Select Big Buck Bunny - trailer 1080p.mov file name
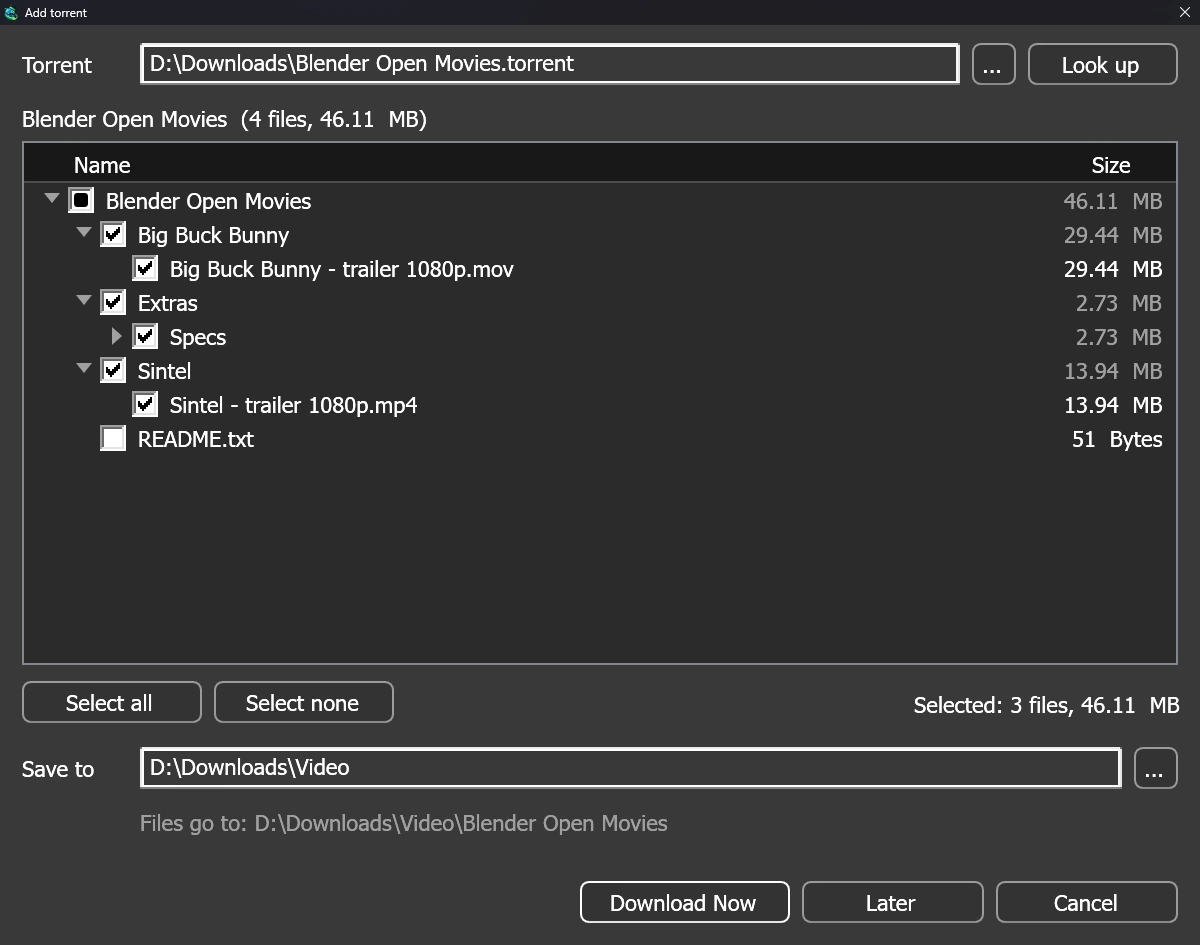This screenshot has width=1200, height=945. click(x=341, y=269)
